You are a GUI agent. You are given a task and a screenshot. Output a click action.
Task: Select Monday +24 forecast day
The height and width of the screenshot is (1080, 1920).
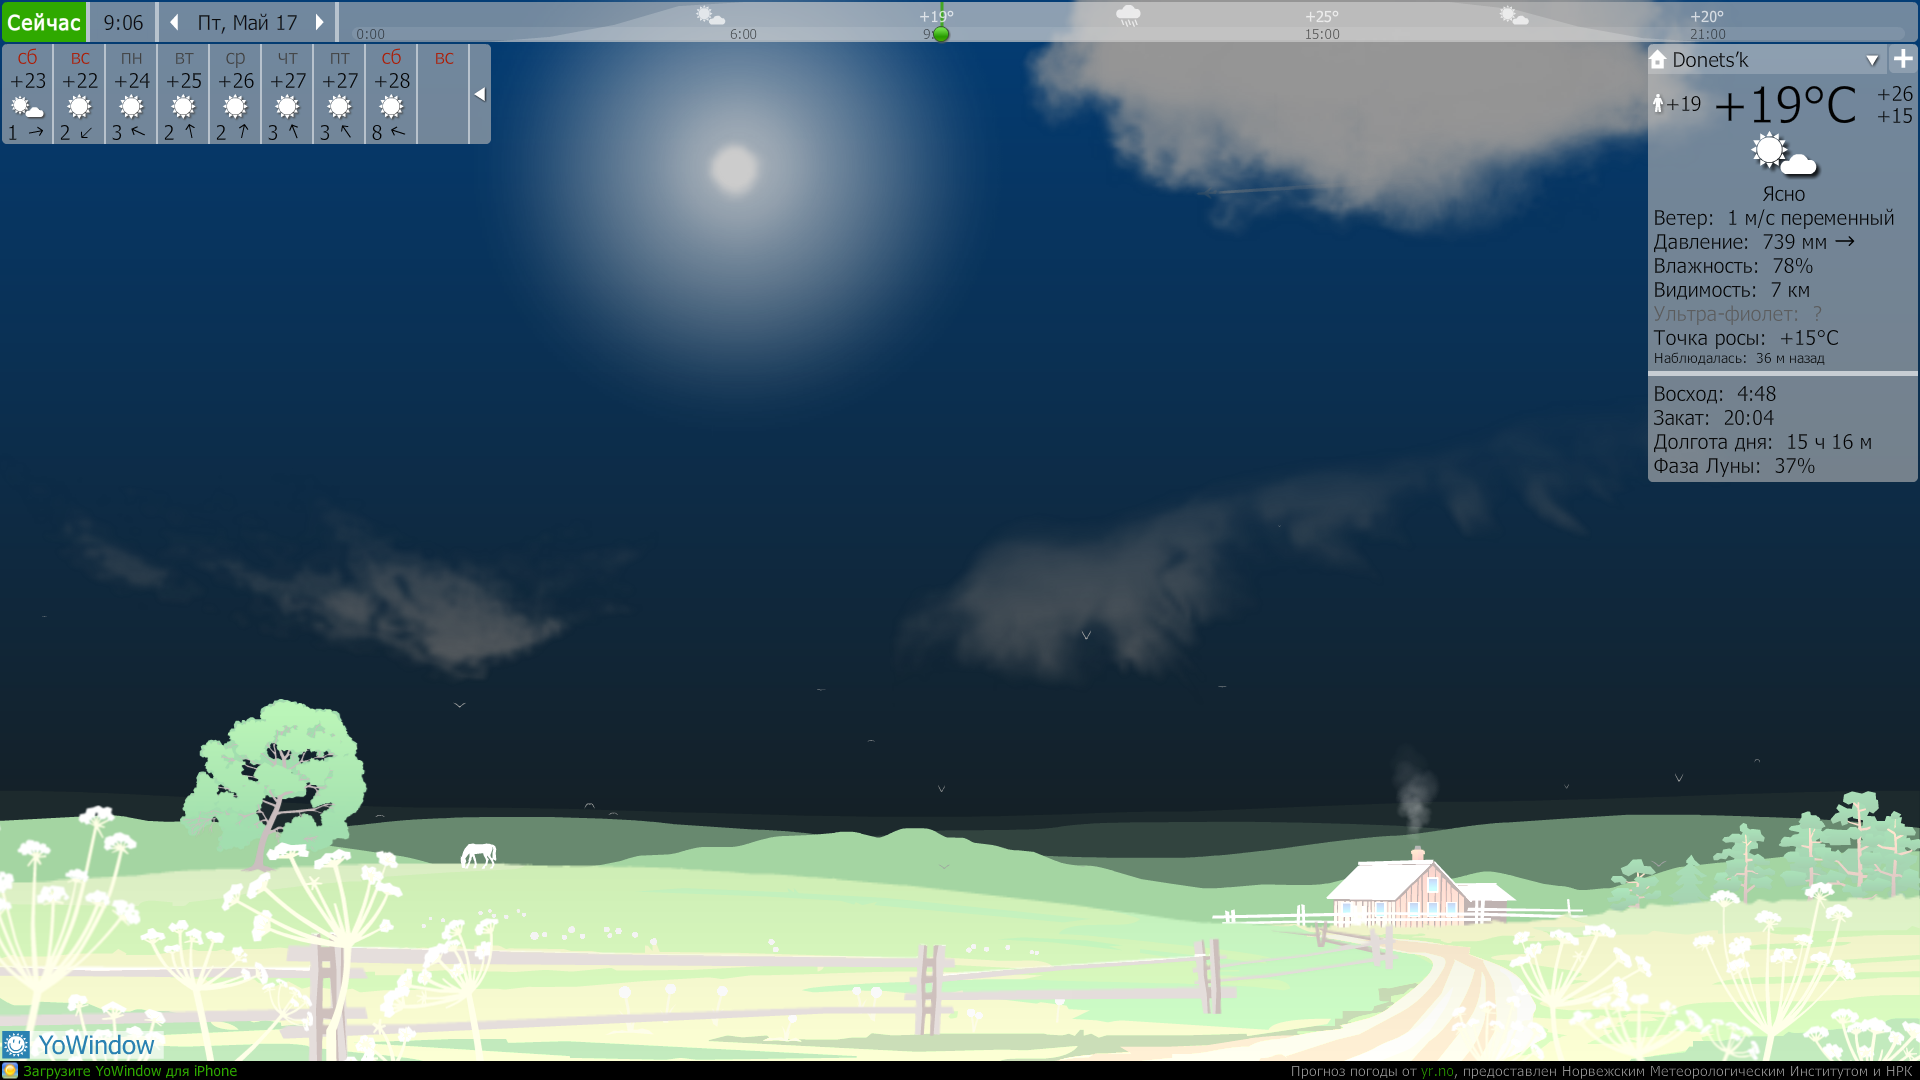[131, 94]
